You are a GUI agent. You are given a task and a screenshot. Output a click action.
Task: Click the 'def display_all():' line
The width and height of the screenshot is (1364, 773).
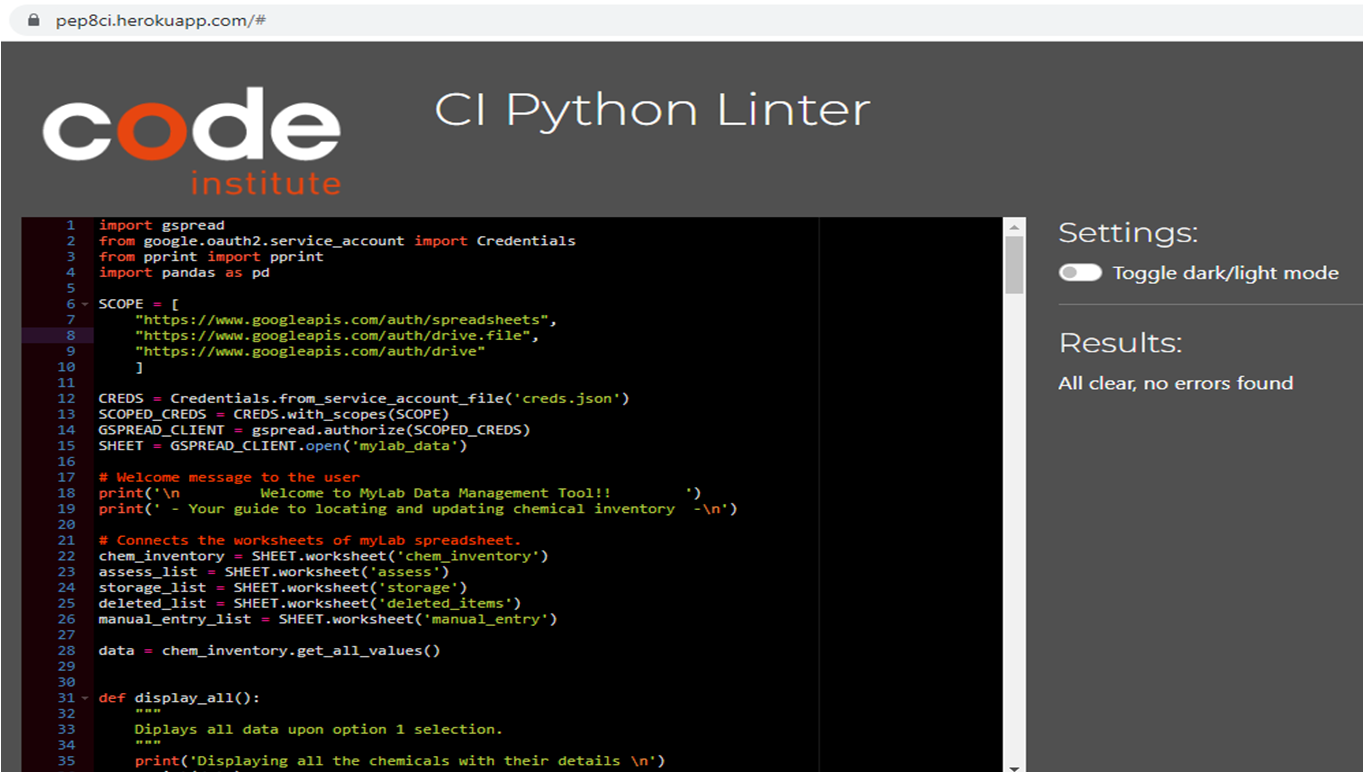[179, 698]
